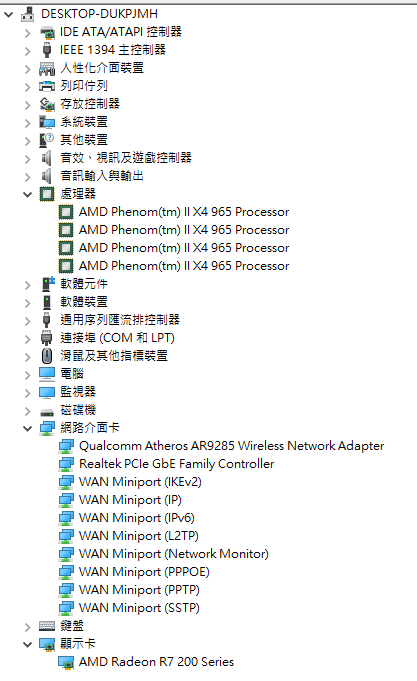Collapse the 處理器 processor category
Image resolution: width=417 pixels, height=681 pixels.
pos(27,194)
